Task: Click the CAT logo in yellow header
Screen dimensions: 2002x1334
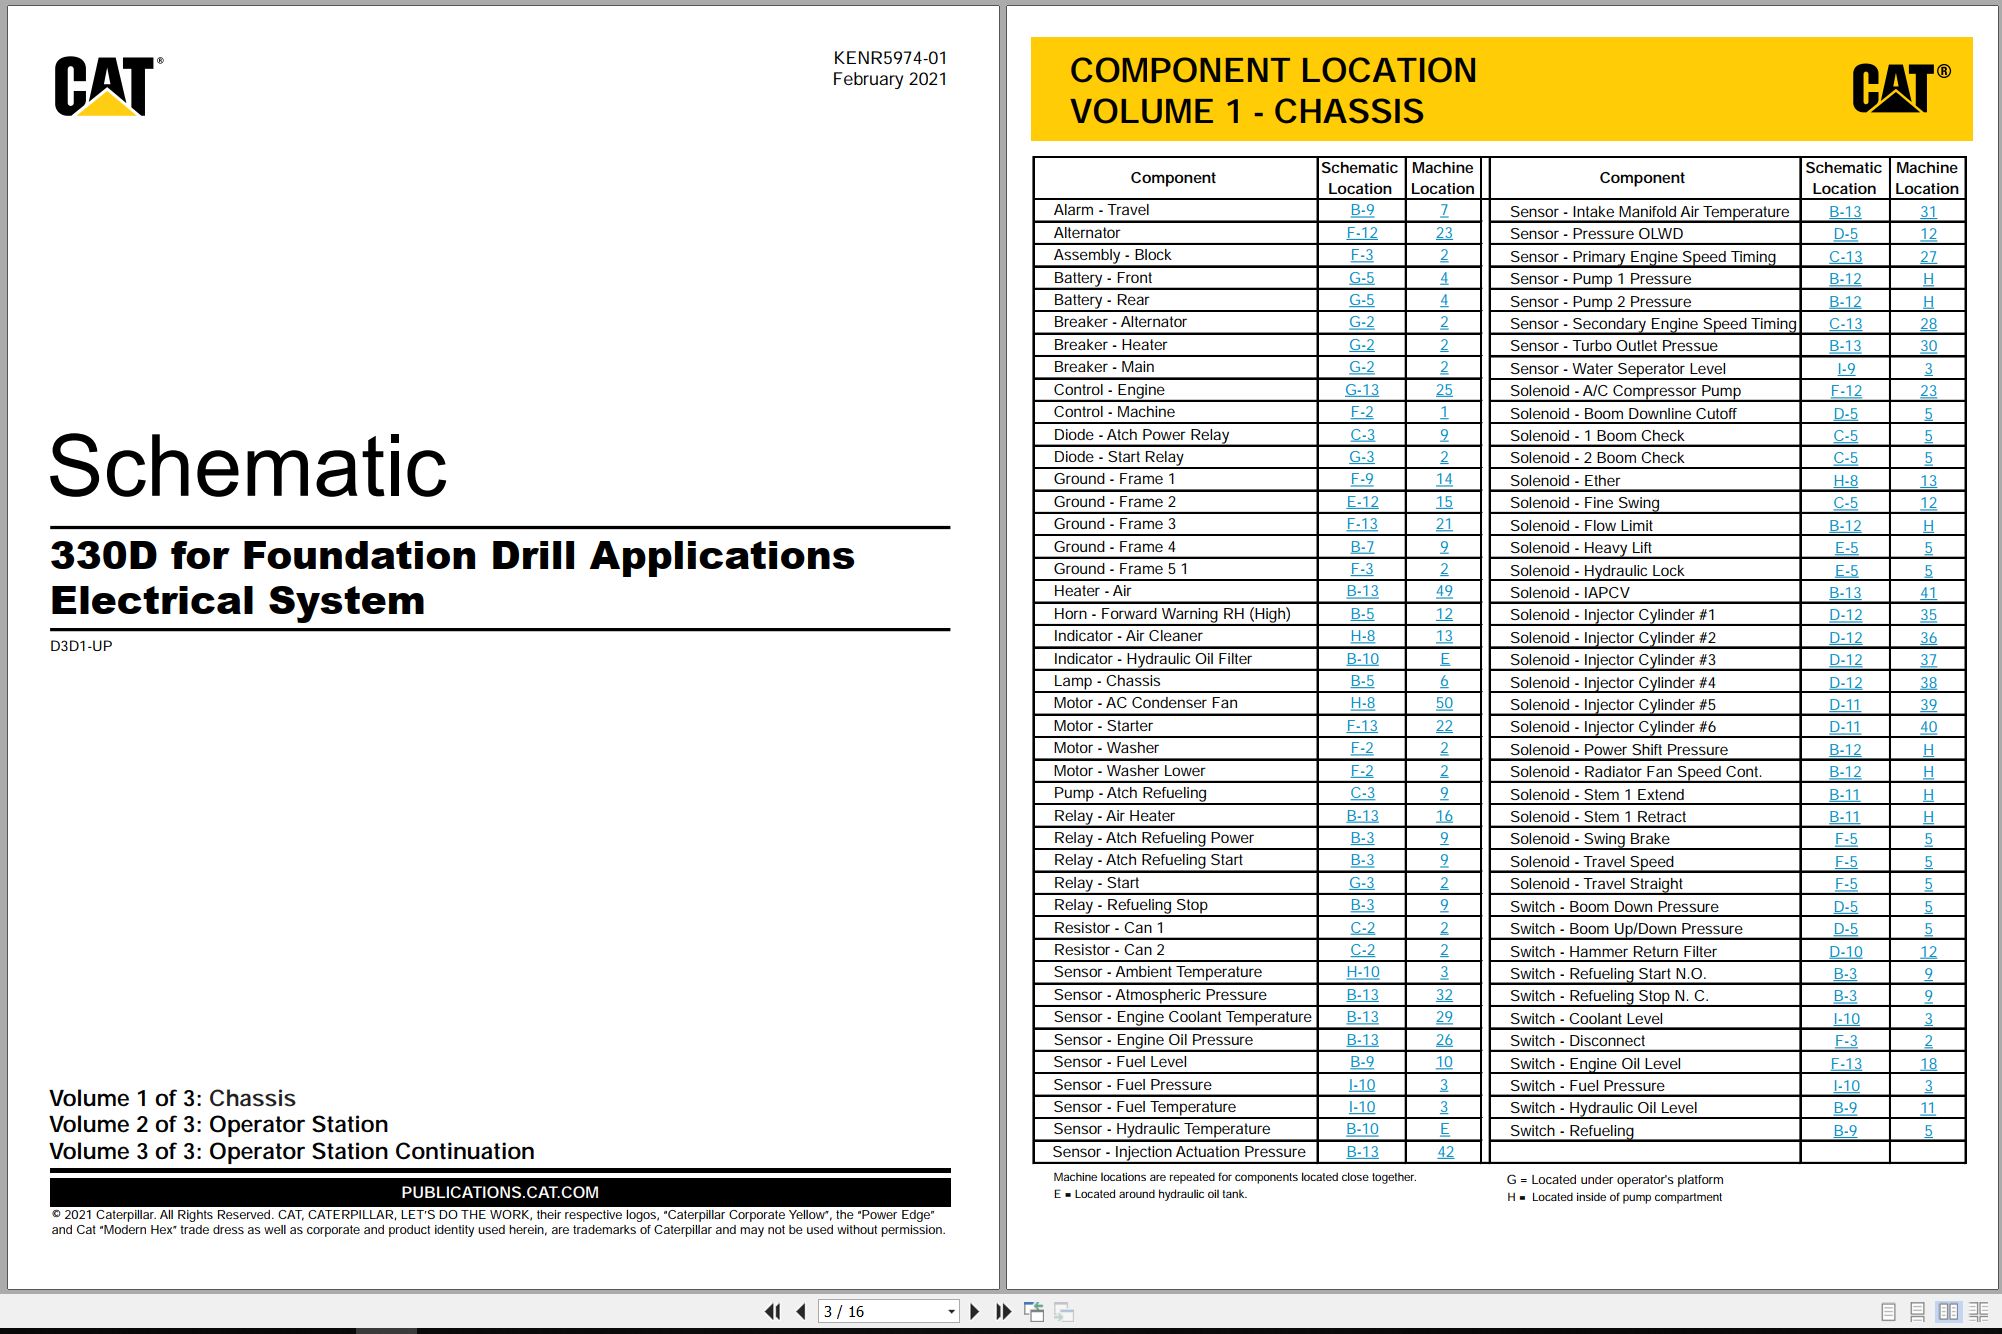Action: [x=1901, y=88]
